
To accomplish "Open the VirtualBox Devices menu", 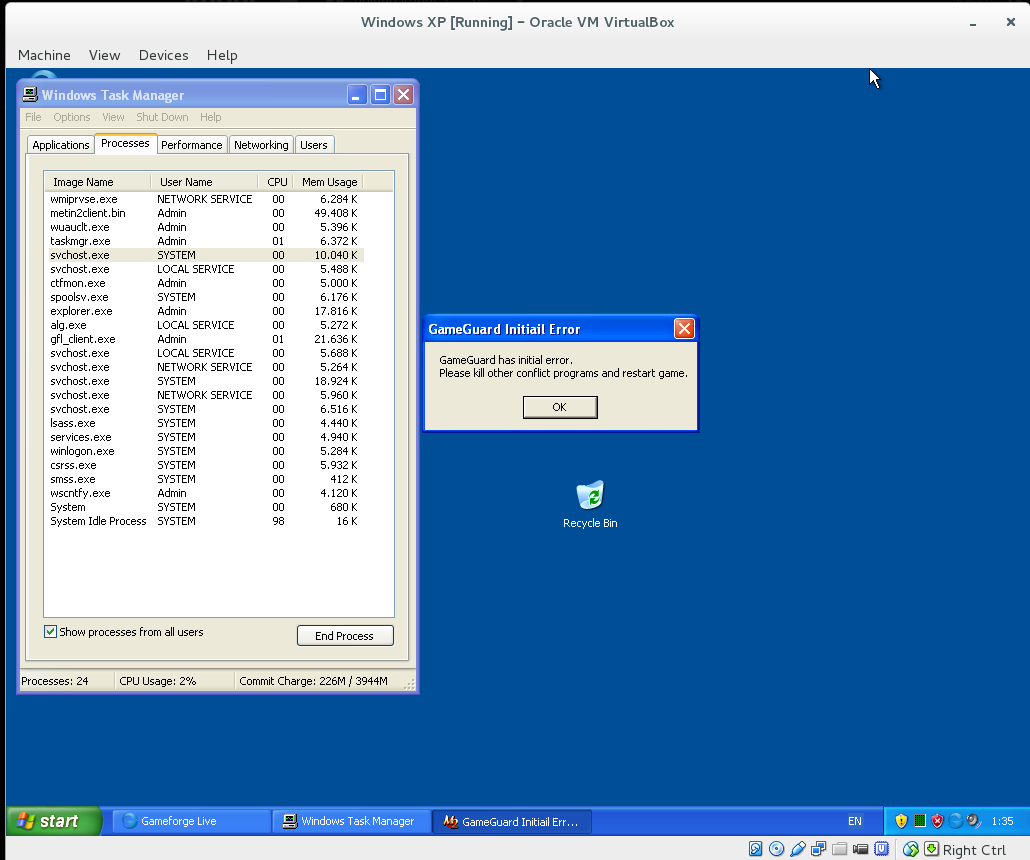I will (x=164, y=55).
